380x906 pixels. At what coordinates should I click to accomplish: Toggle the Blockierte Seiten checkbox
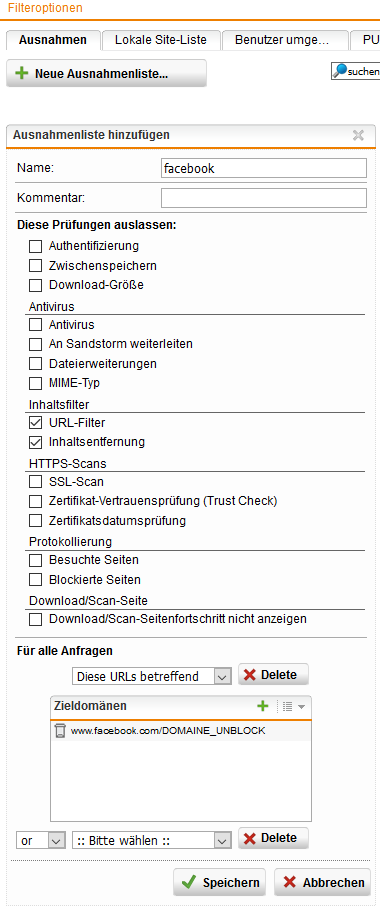point(36,580)
